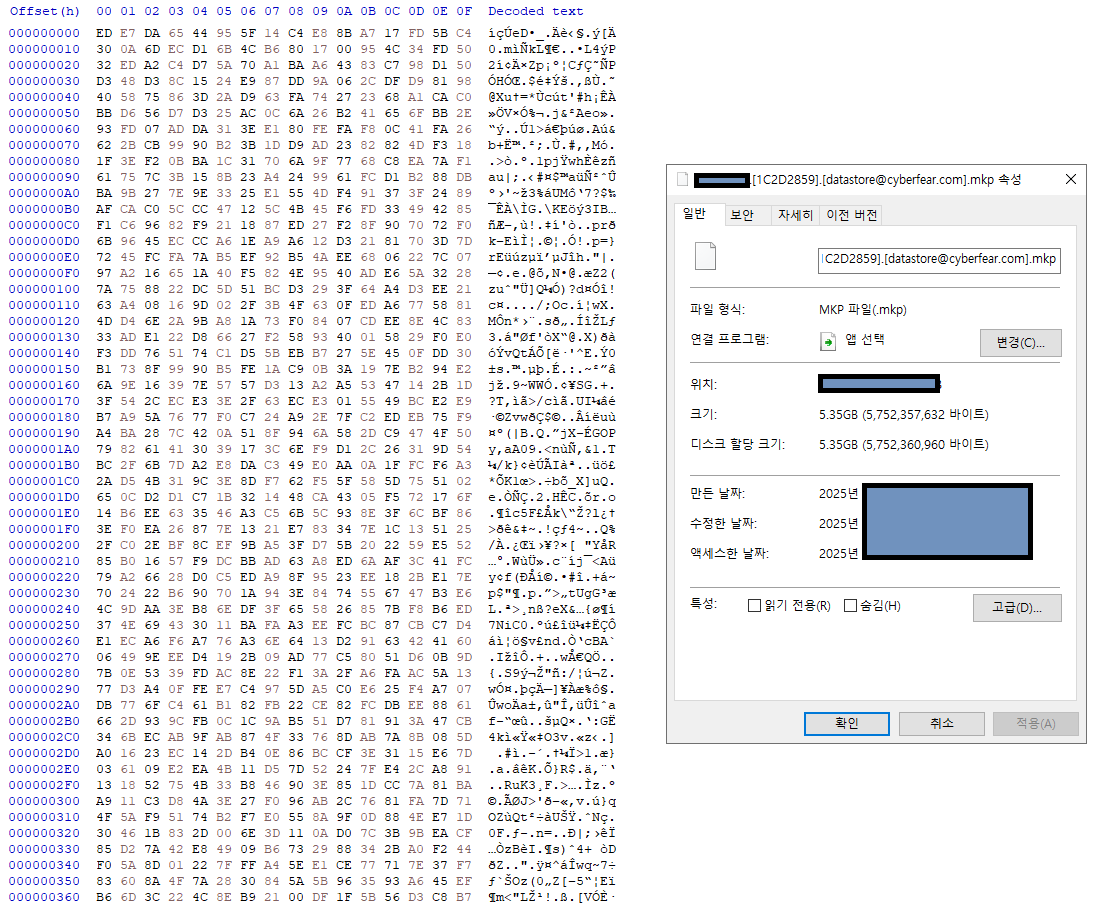Click the Offset(h) column header
1119x905 pixels.
[44, 11]
